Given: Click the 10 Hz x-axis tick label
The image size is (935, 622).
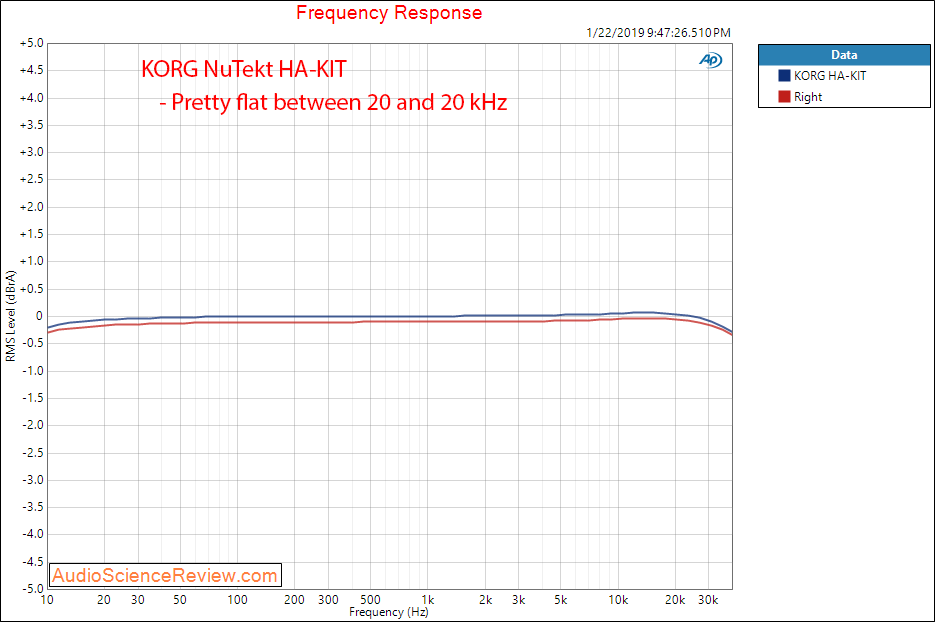Looking at the screenshot, I should tap(47, 600).
